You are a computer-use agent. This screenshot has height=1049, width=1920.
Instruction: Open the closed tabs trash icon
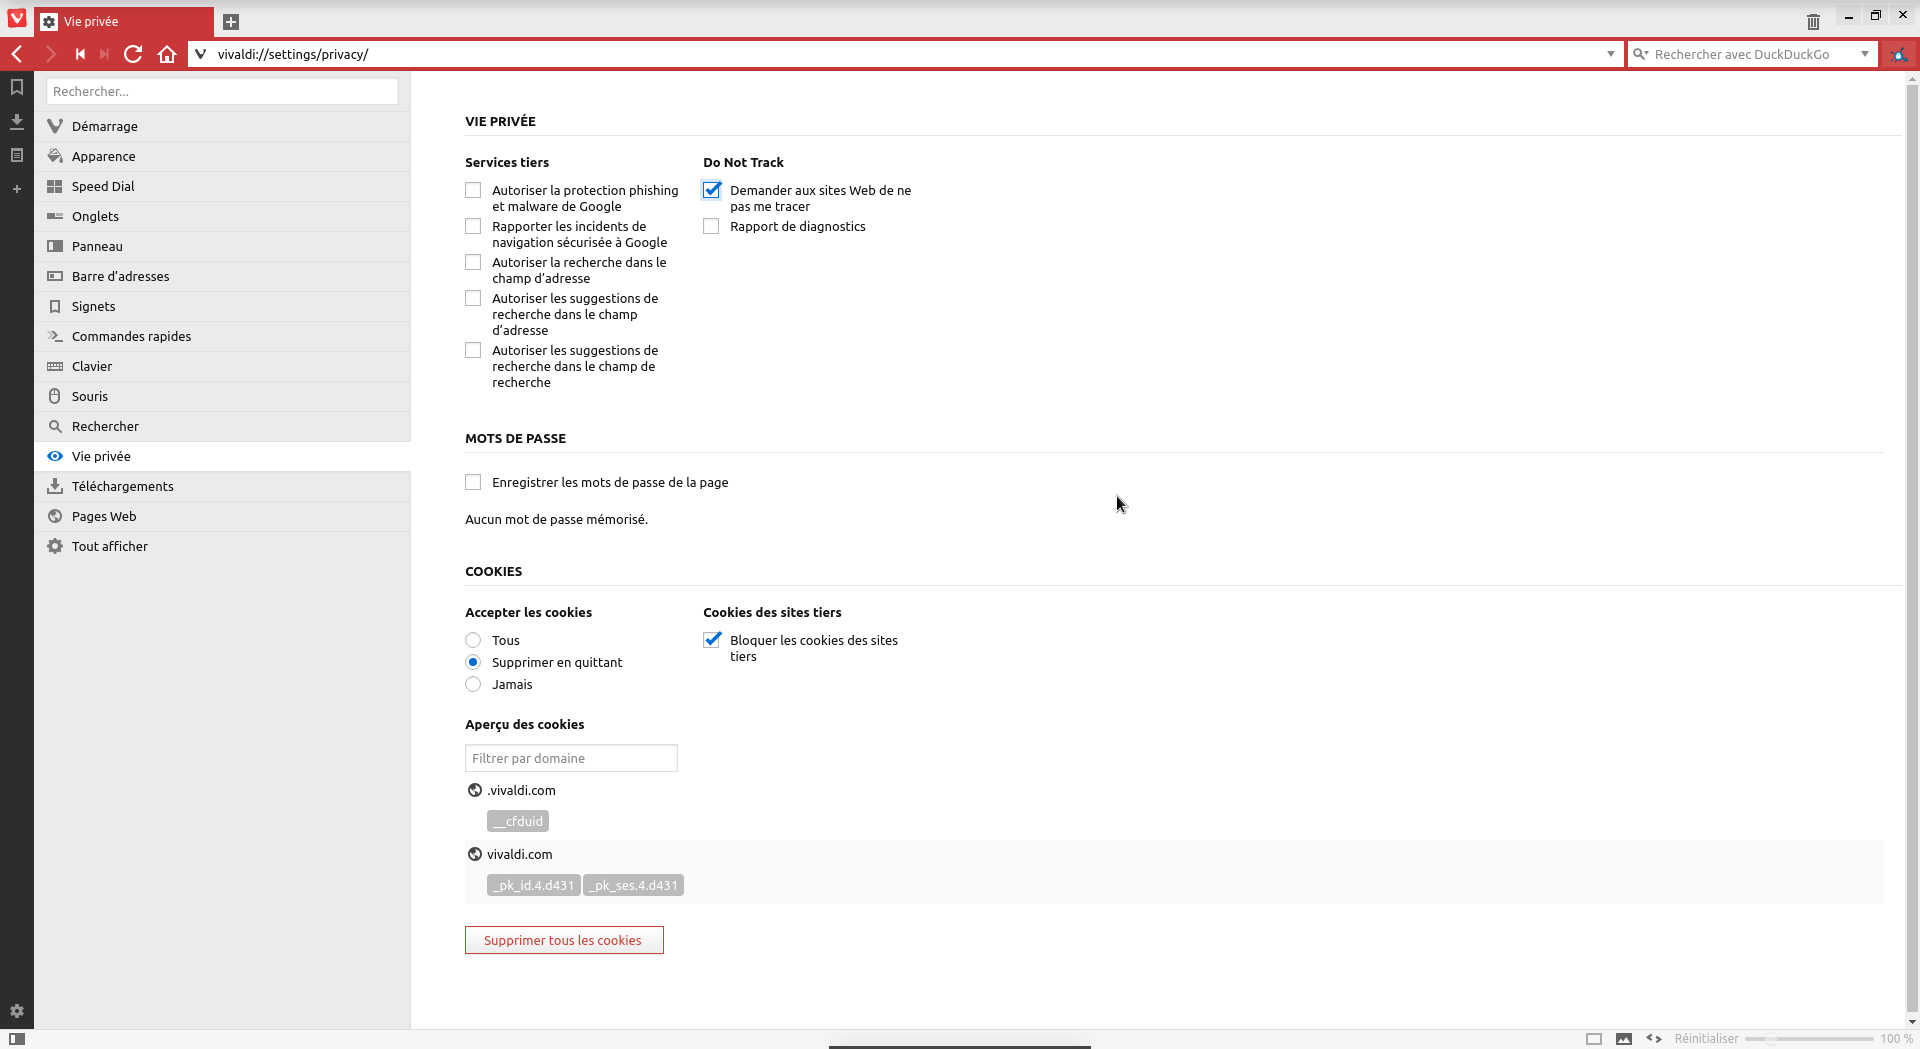point(1813,21)
